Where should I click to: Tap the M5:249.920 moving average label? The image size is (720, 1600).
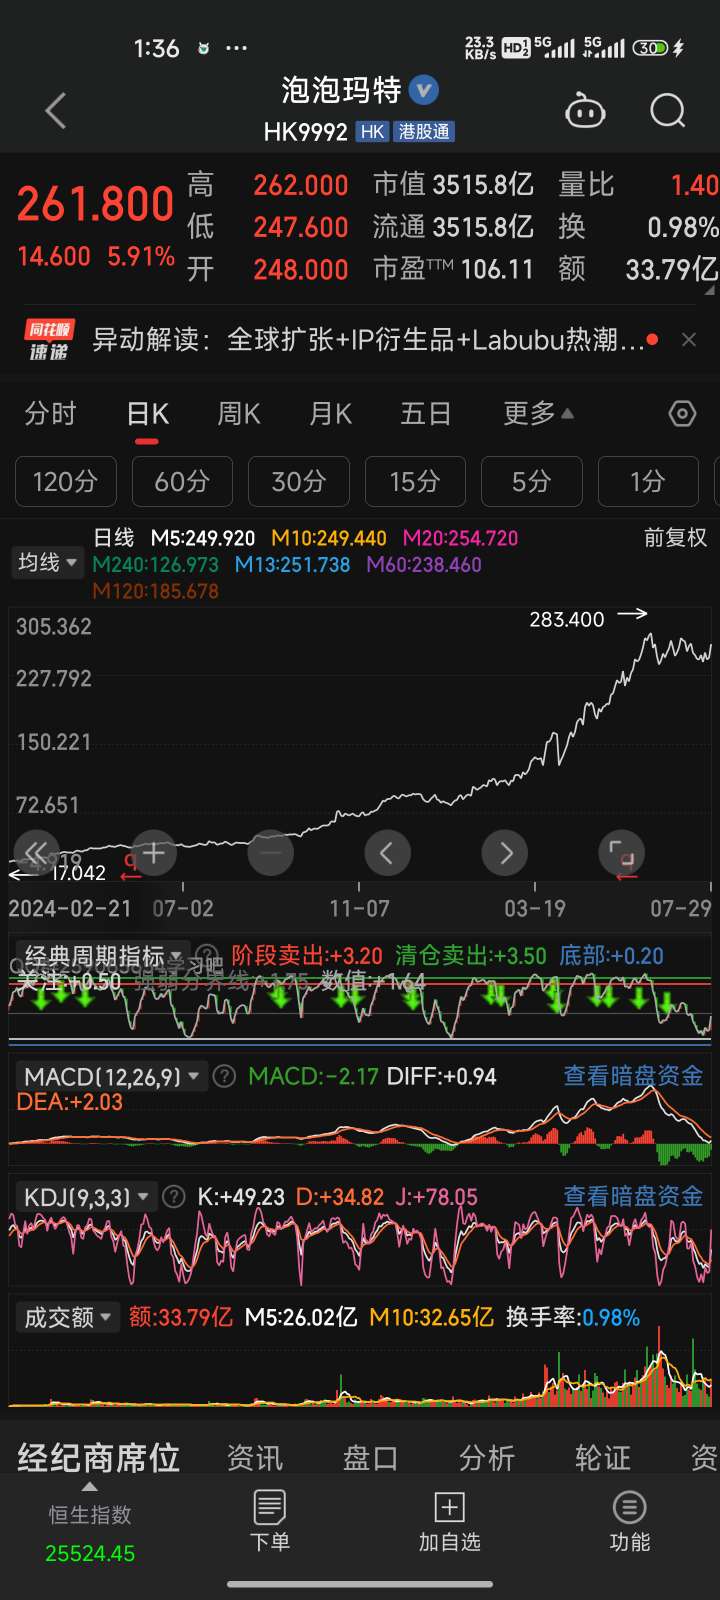click(x=203, y=538)
